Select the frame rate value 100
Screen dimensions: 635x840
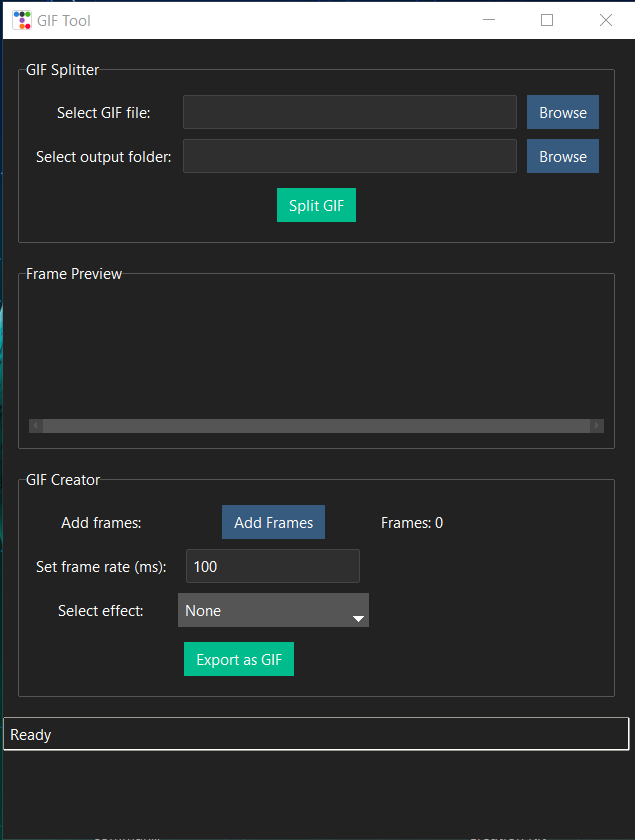(x=272, y=566)
